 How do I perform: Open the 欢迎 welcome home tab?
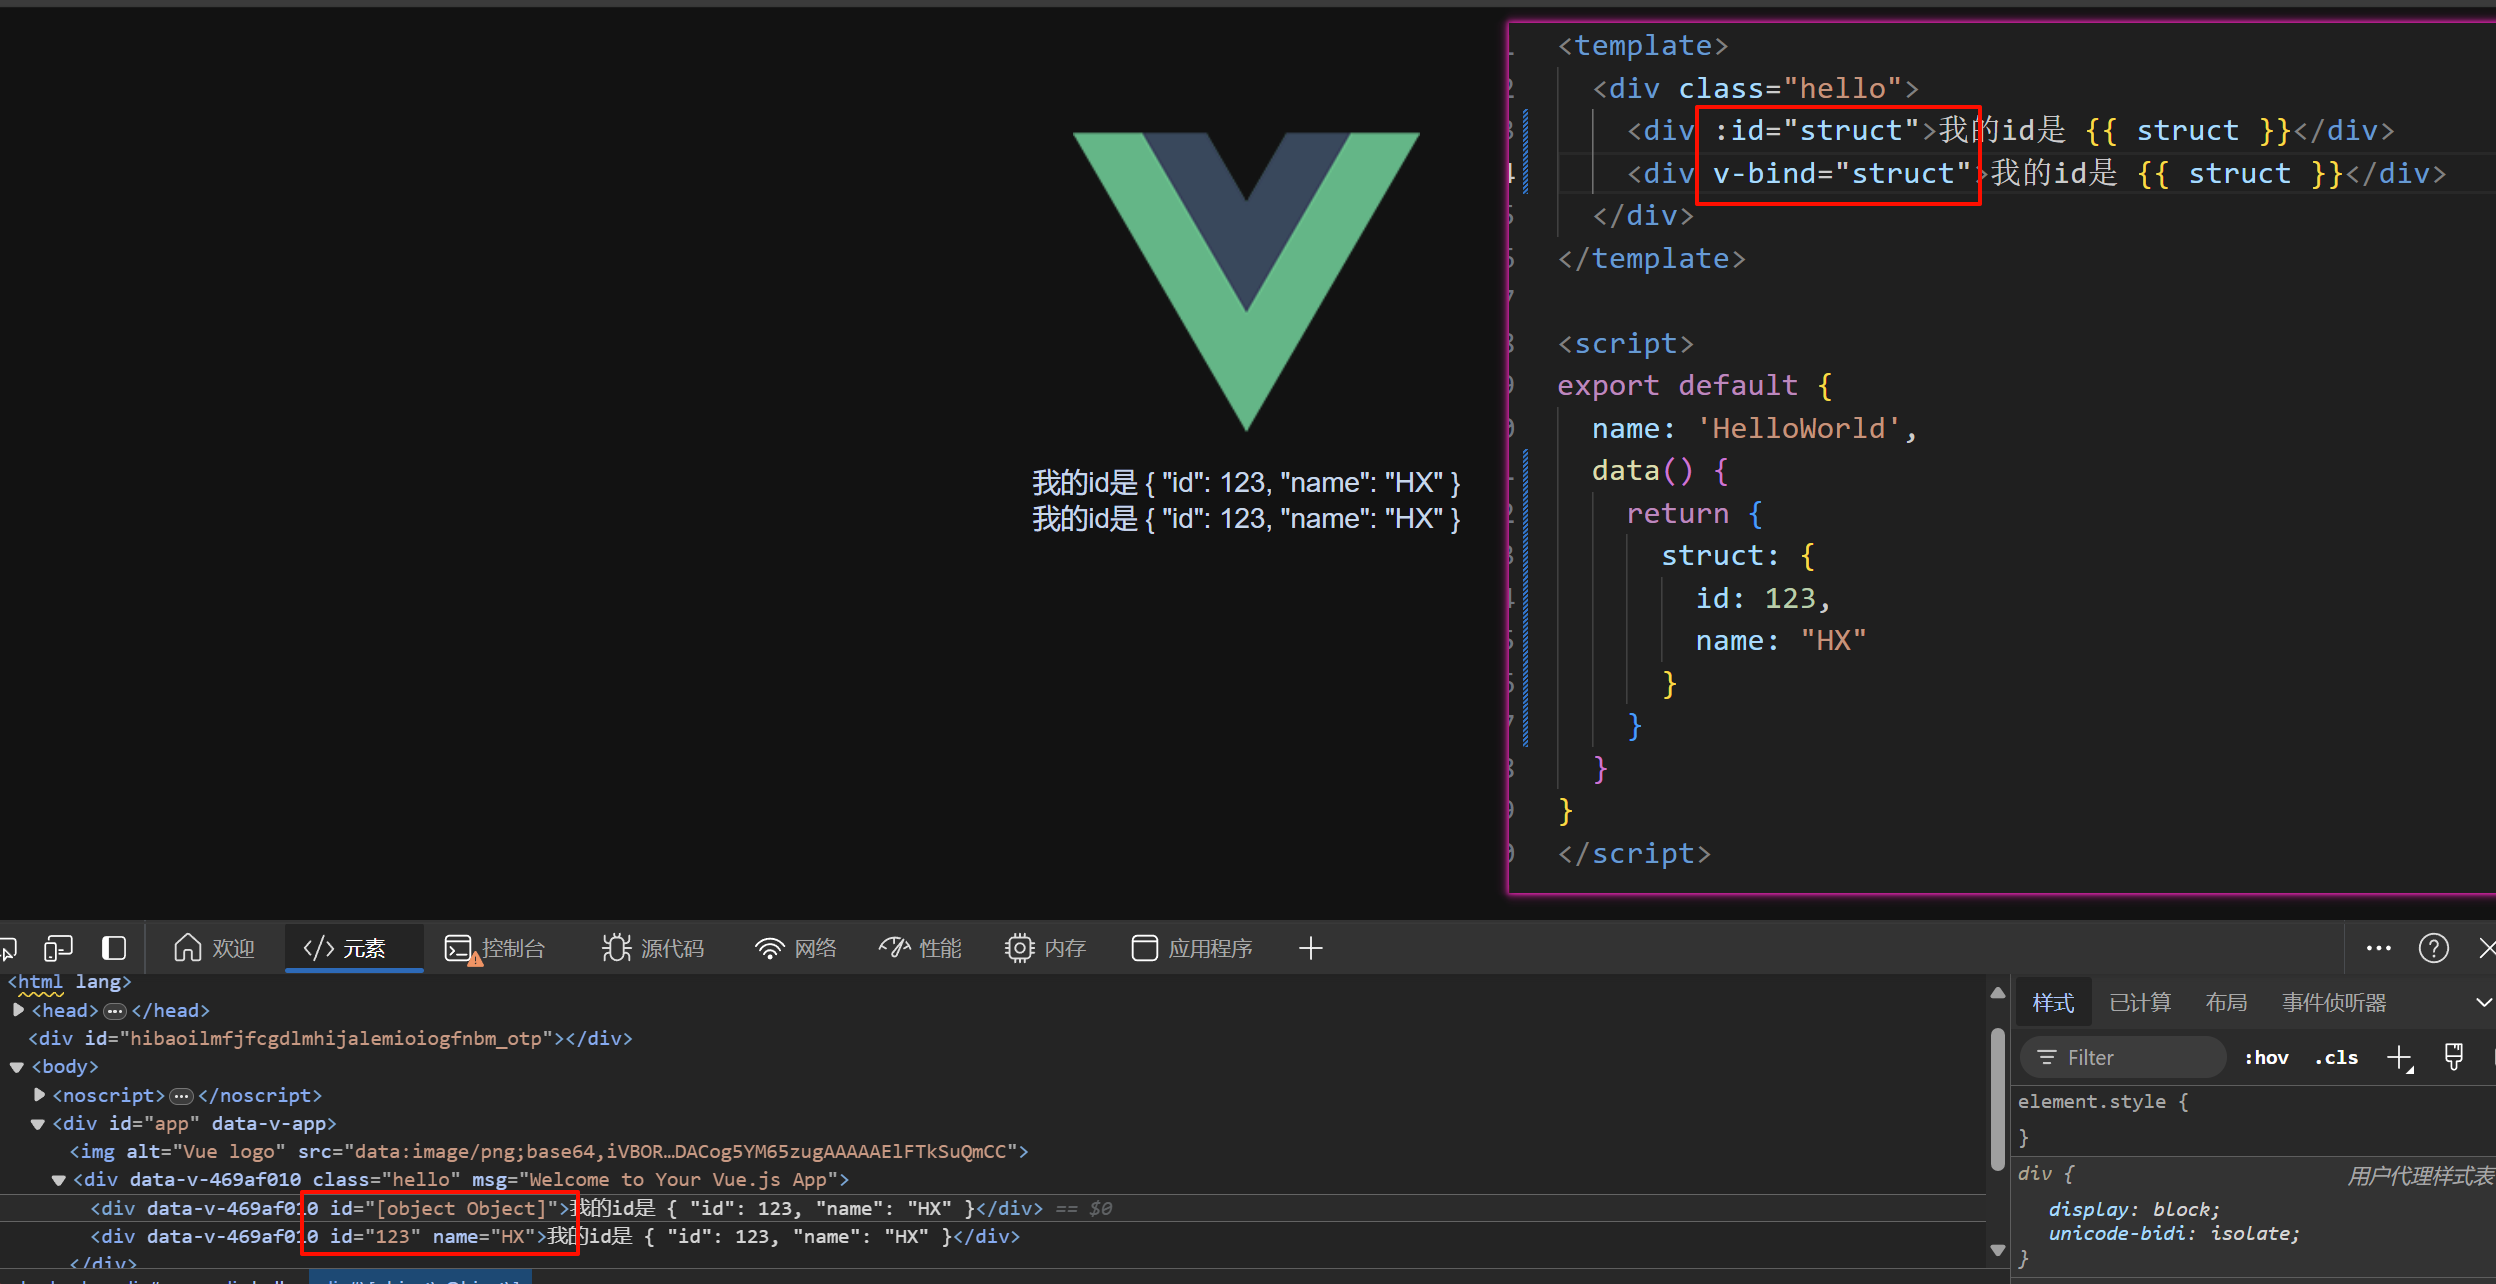214,948
